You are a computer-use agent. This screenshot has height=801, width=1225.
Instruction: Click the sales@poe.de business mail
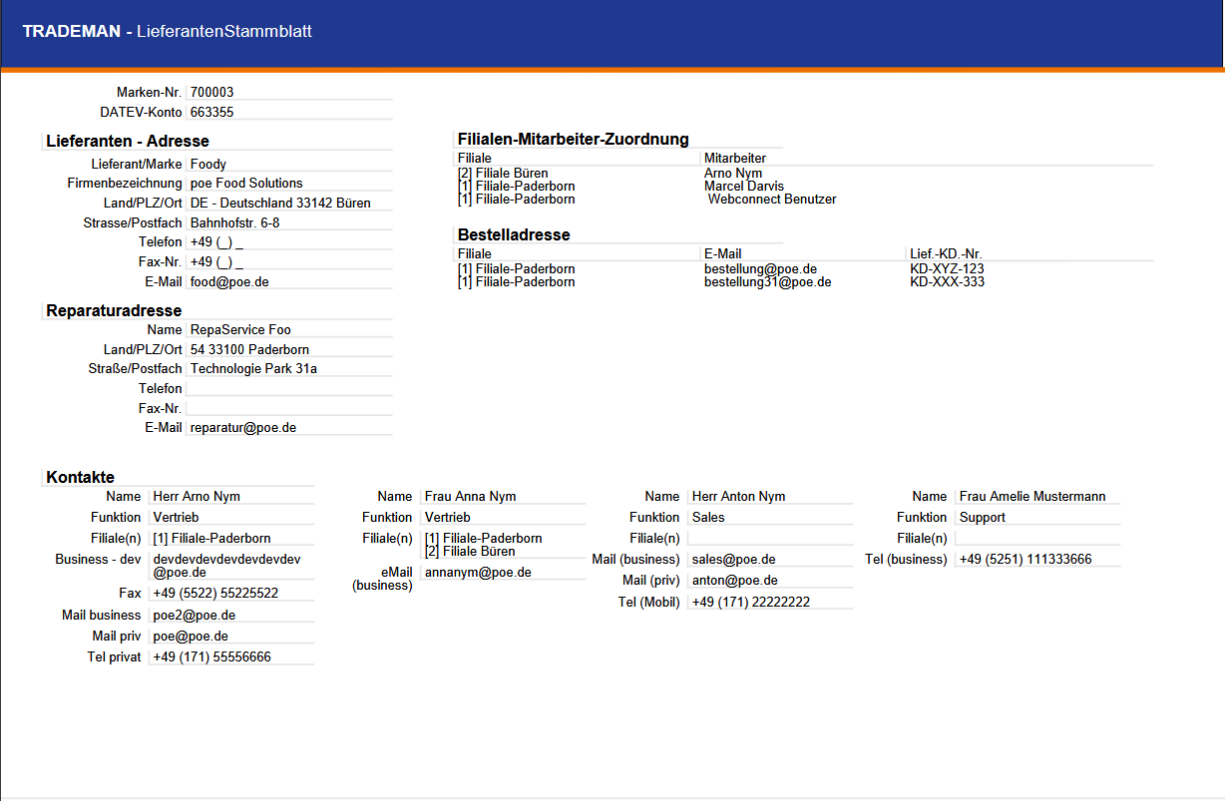click(734, 559)
